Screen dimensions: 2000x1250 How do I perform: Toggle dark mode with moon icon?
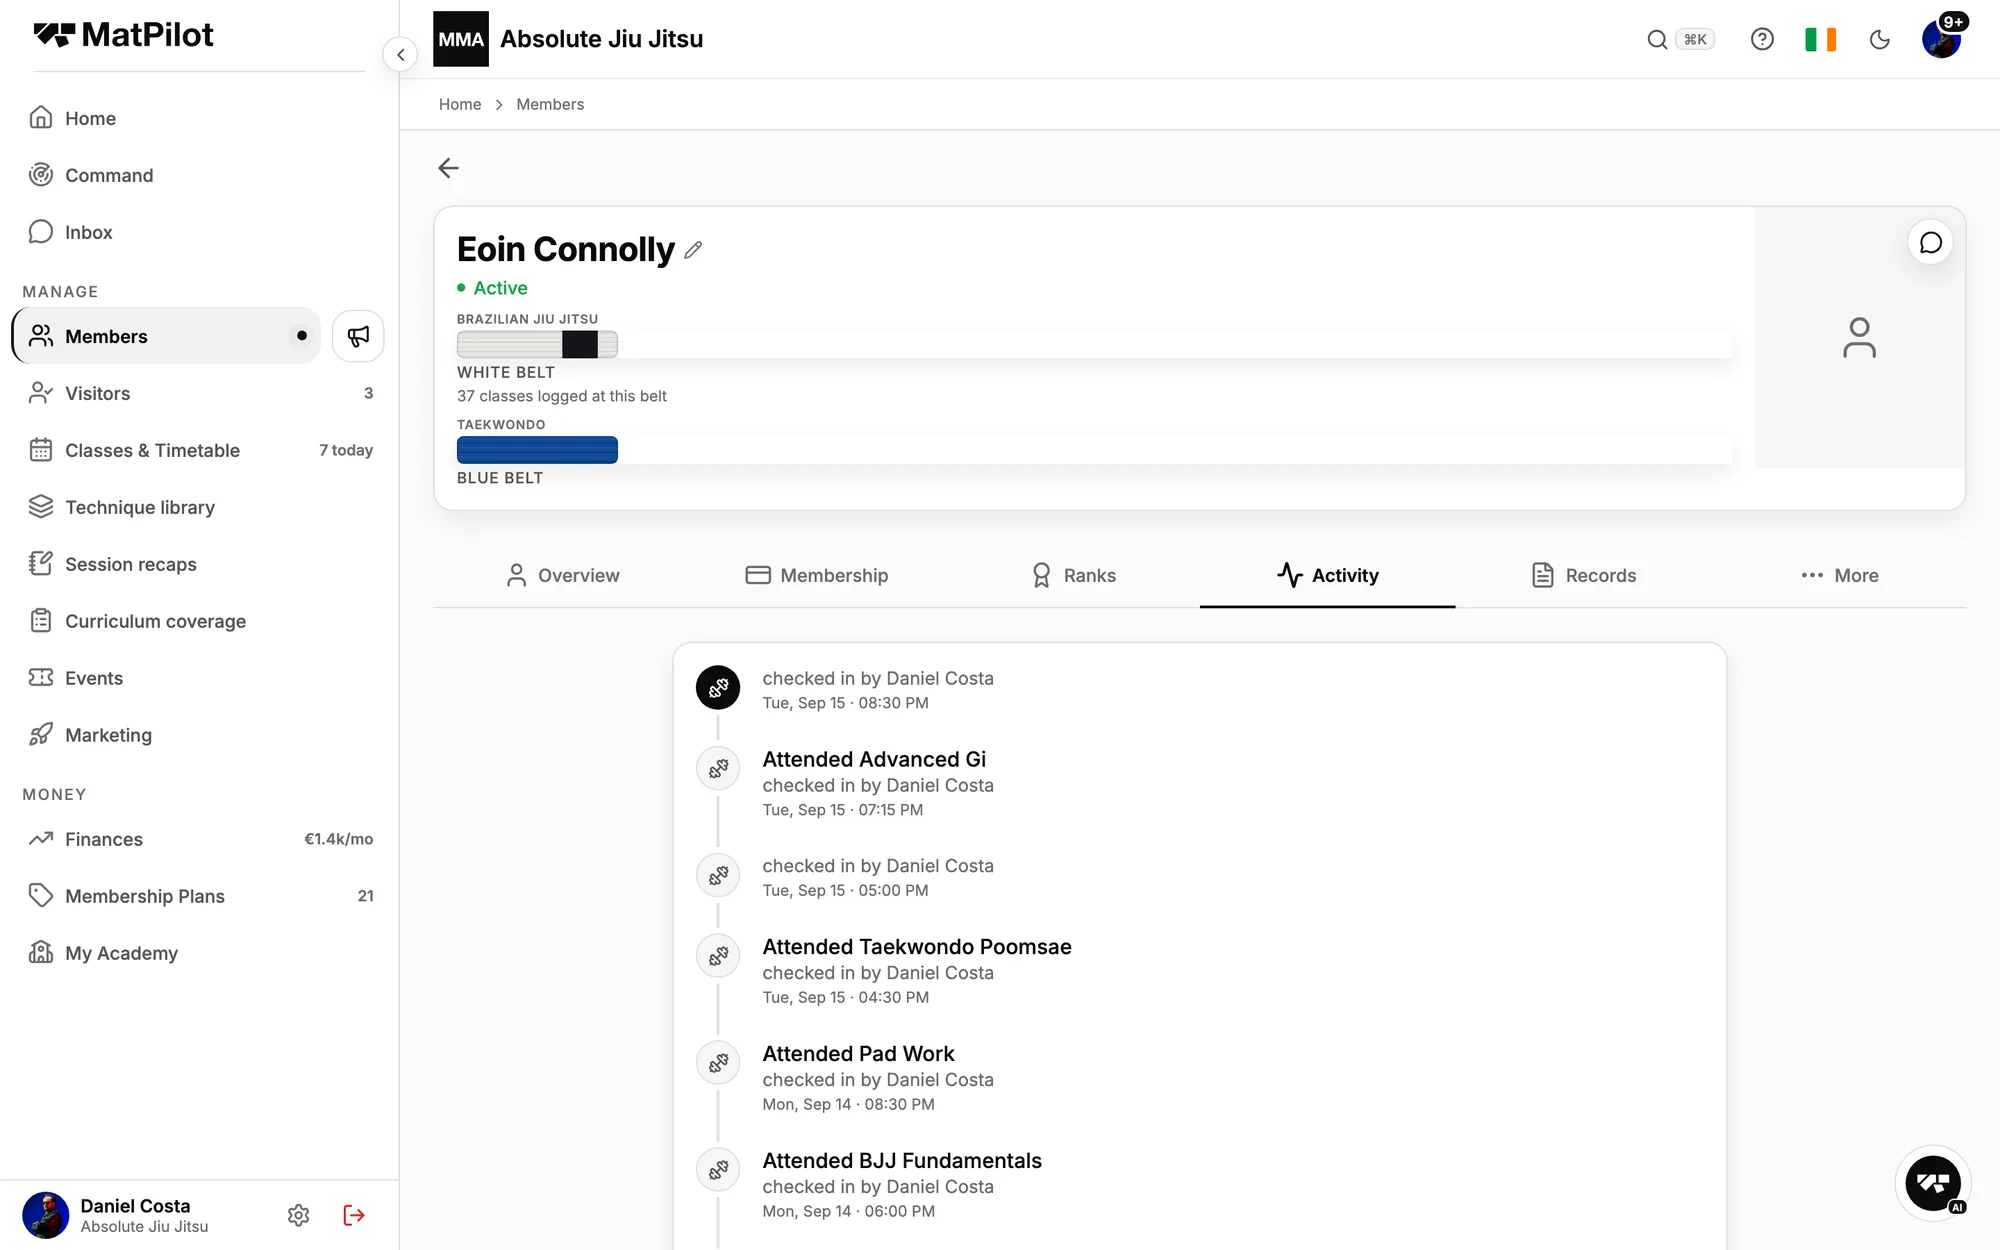pos(1880,39)
